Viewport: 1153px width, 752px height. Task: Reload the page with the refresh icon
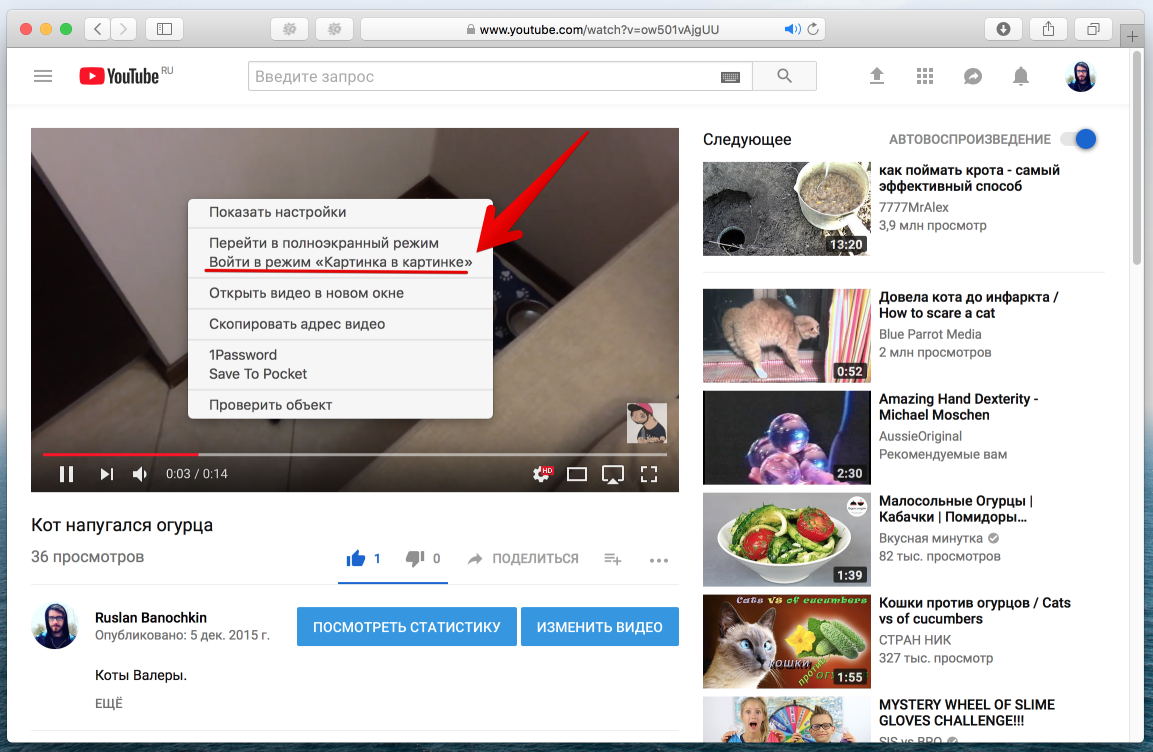tap(813, 29)
